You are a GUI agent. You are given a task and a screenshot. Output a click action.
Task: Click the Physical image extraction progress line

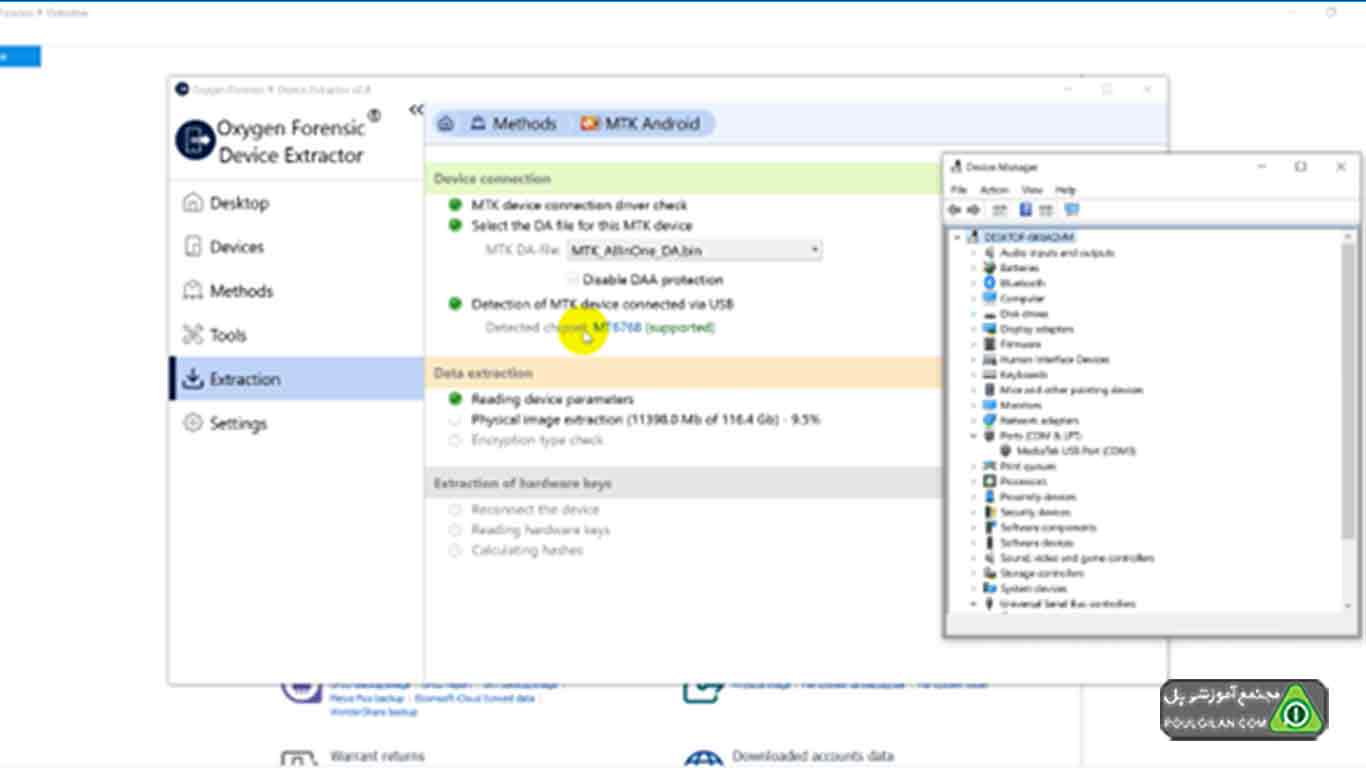(x=645, y=420)
